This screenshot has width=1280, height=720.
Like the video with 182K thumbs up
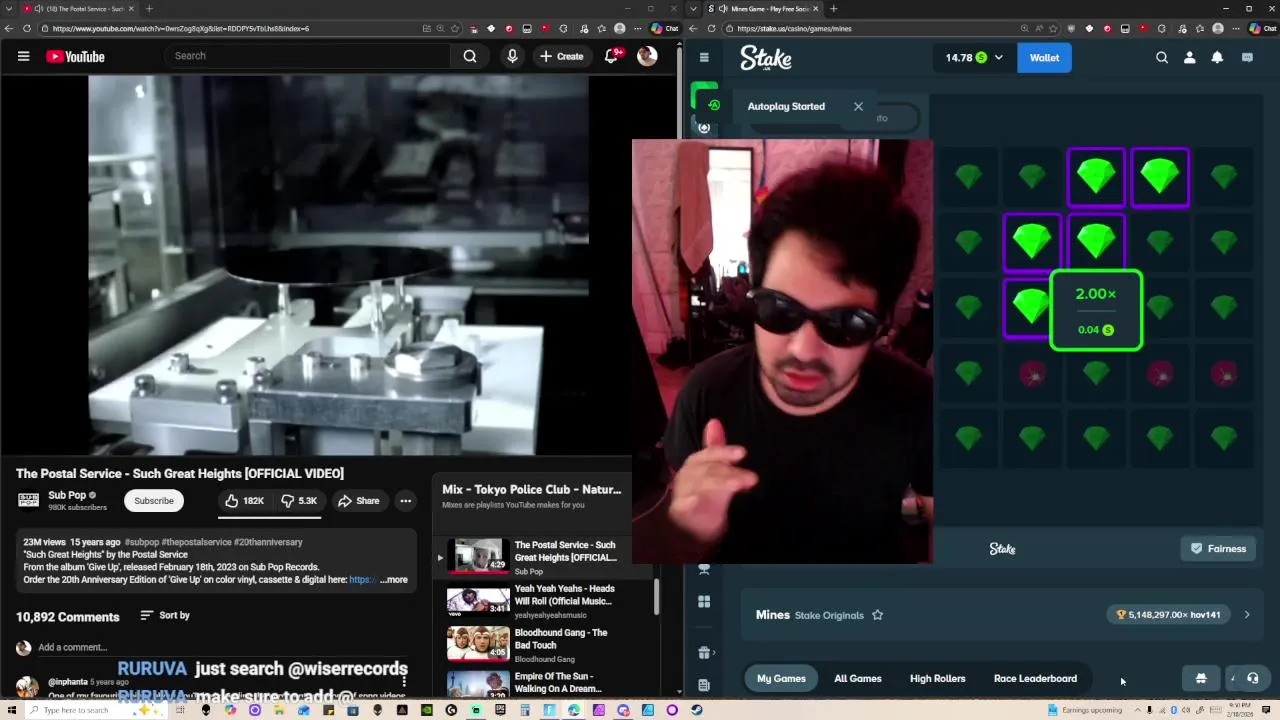[x=244, y=501]
